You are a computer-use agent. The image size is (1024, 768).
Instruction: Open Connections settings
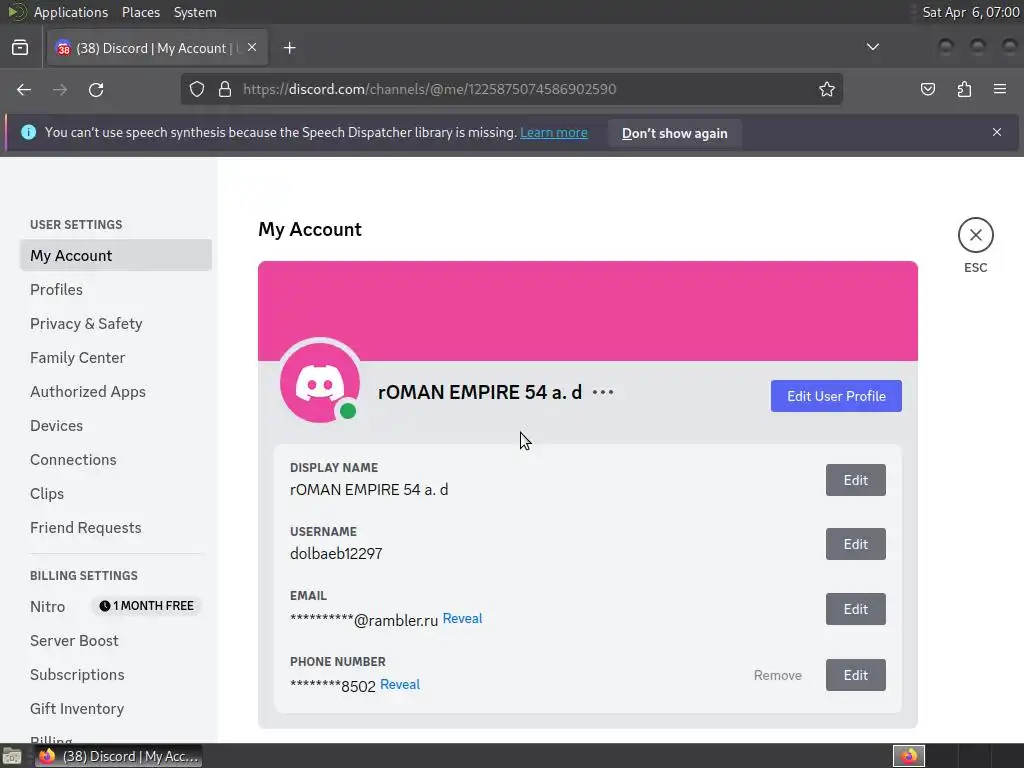(116, 459)
